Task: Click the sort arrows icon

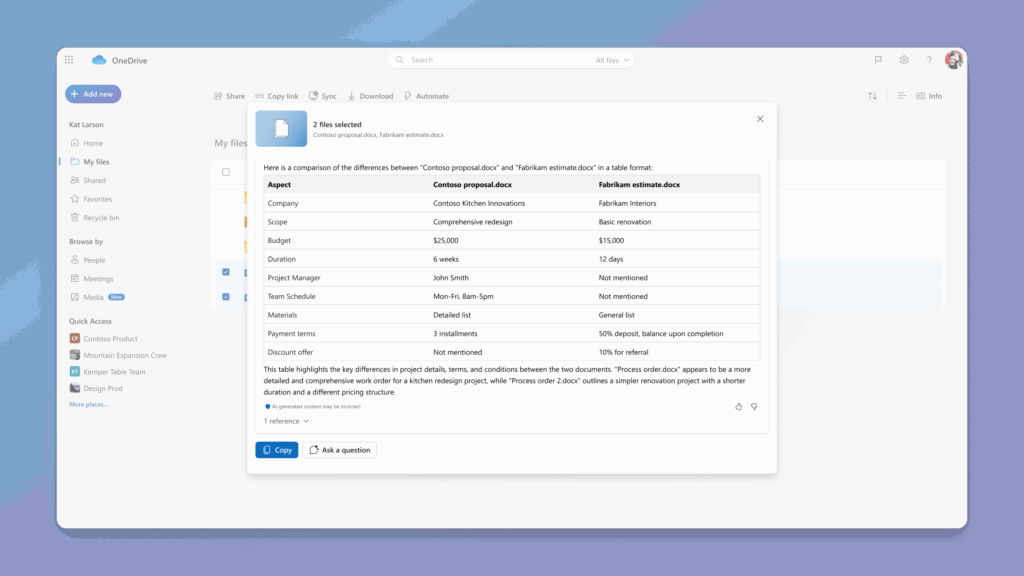Action: pos(872,96)
